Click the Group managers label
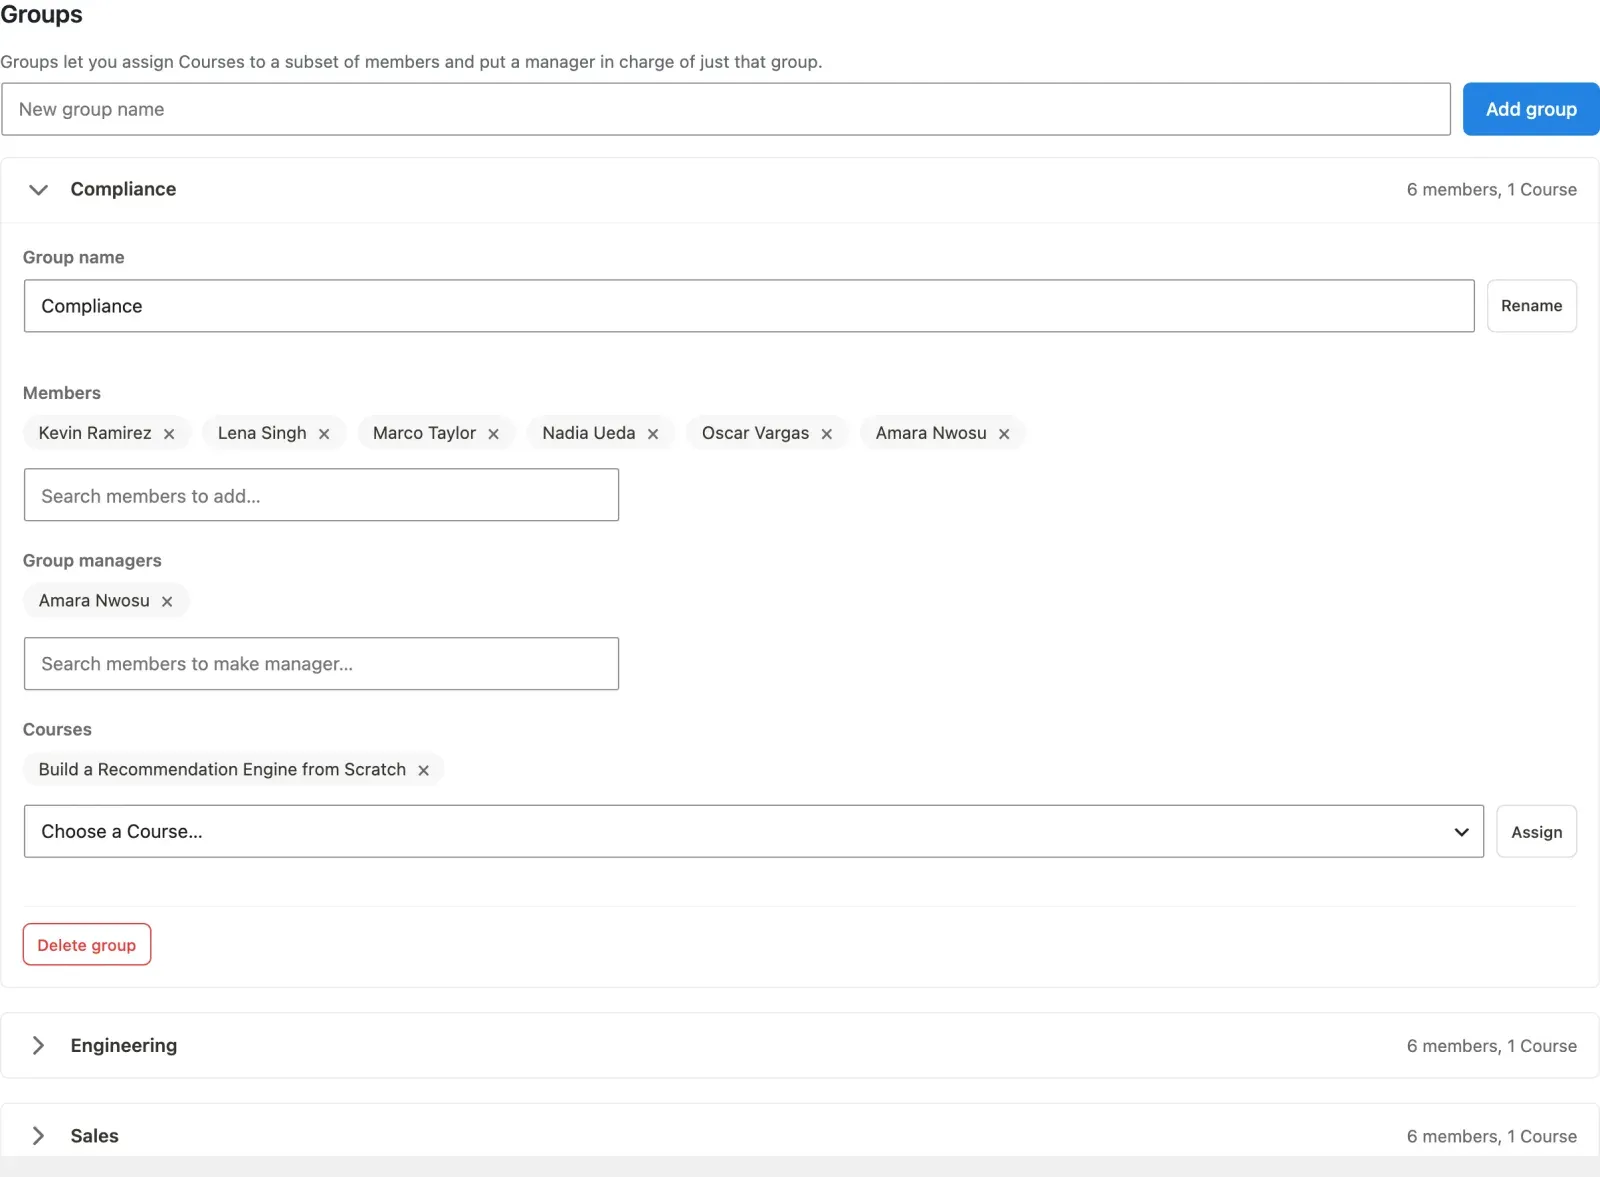This screenshot has width=1600, height=1177. point(92,560)
